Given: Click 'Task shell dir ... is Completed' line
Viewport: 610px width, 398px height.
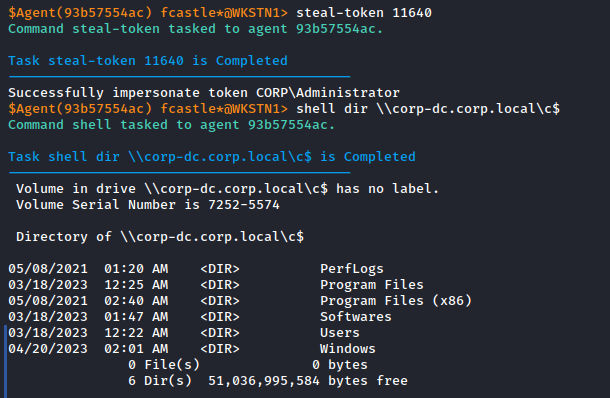Looking at the screenshot, I should click(212, 157).
